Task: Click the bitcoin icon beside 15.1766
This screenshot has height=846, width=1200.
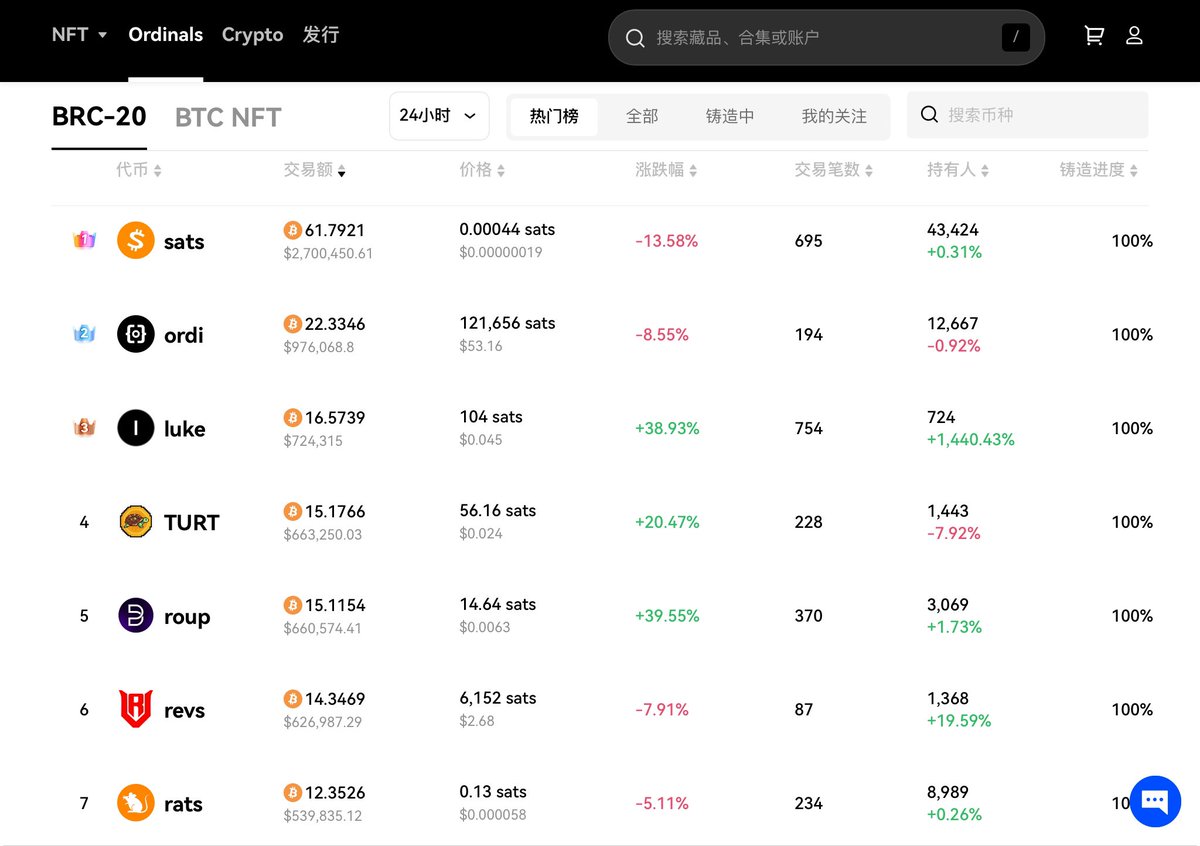Action: [292, 511]
